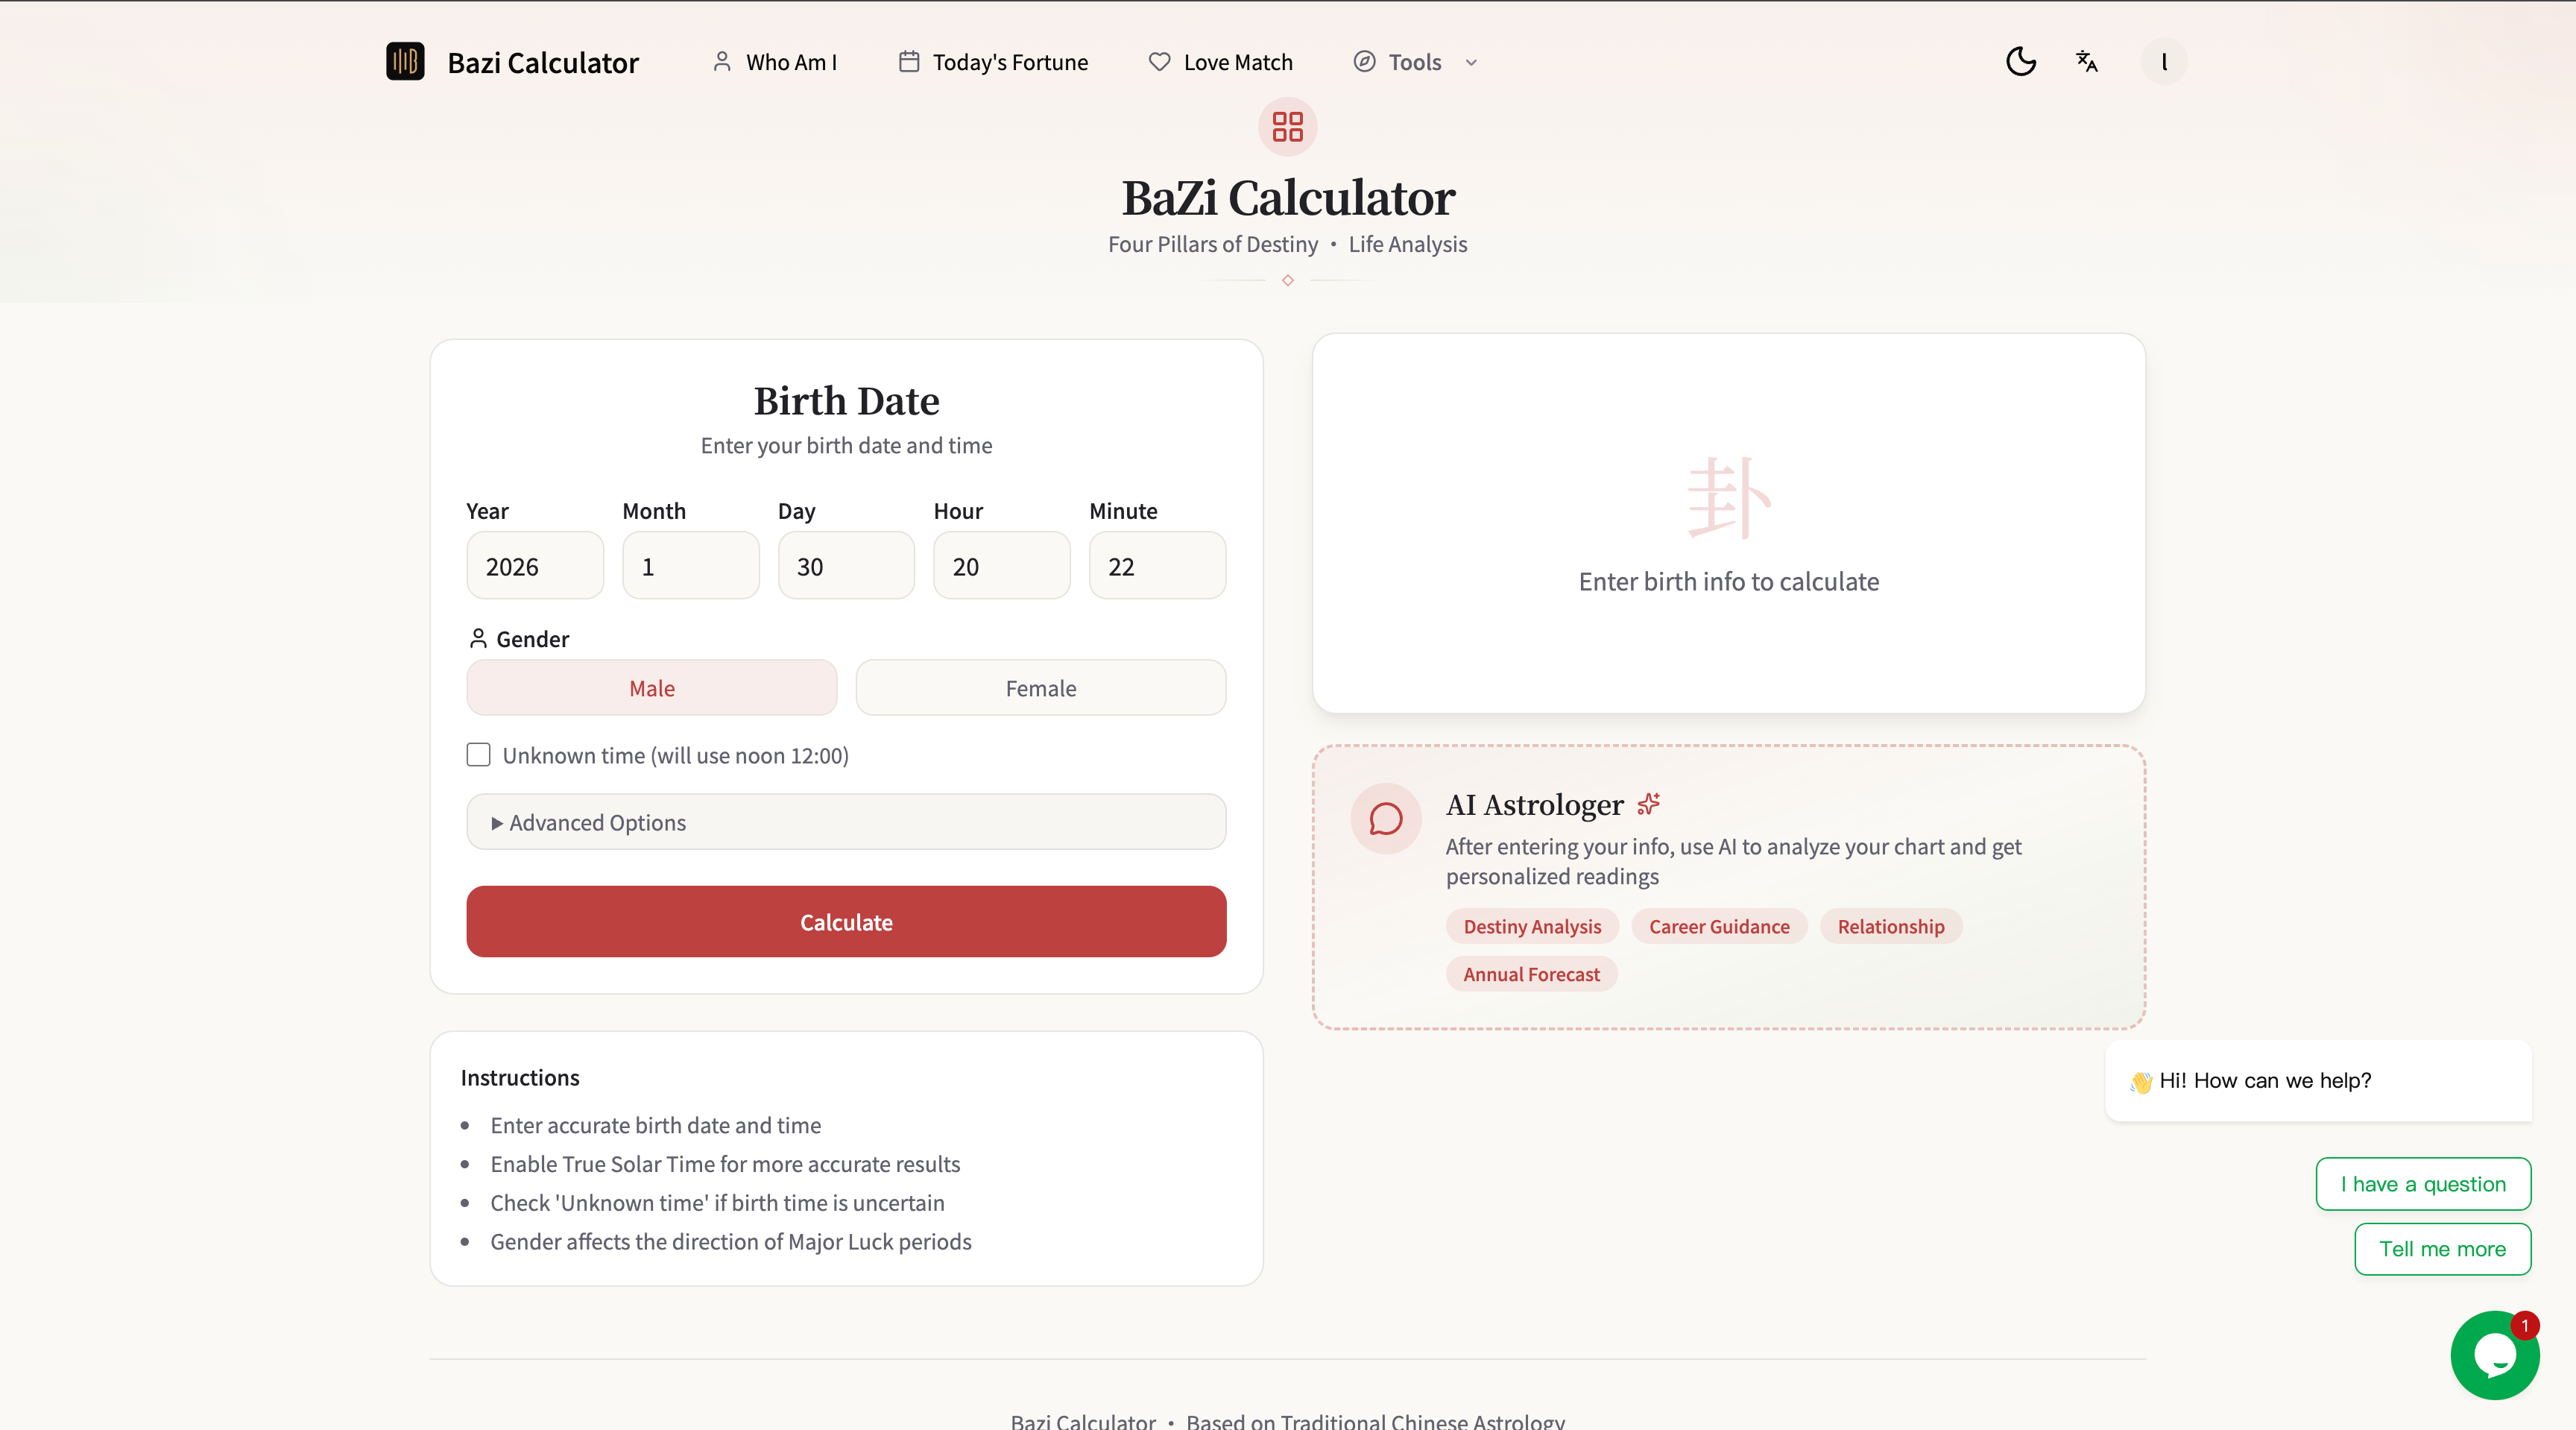Select the Destiny Analysis tag
2576x1430 pixels.
coord(1531,926)
